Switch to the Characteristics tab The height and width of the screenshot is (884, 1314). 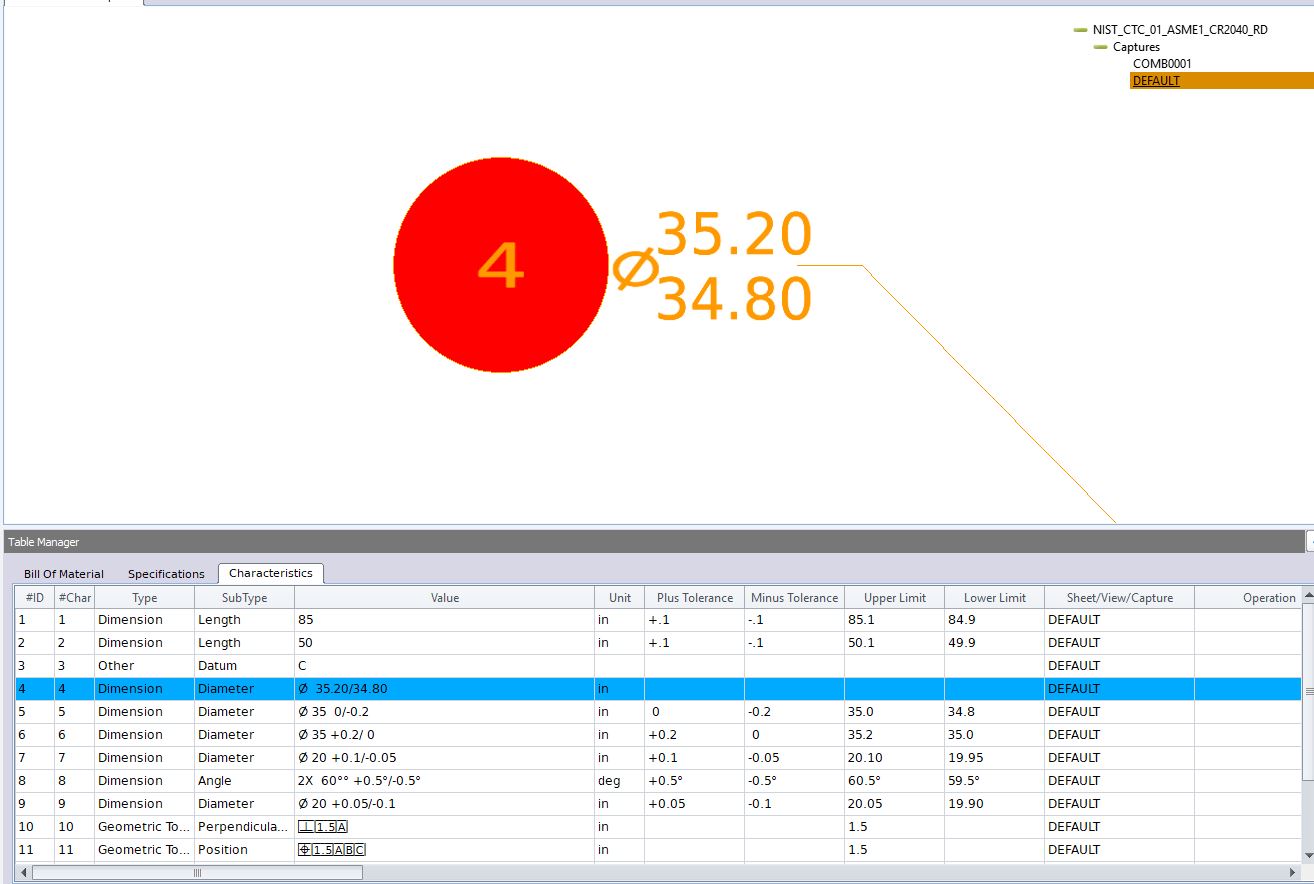[271, 573]
